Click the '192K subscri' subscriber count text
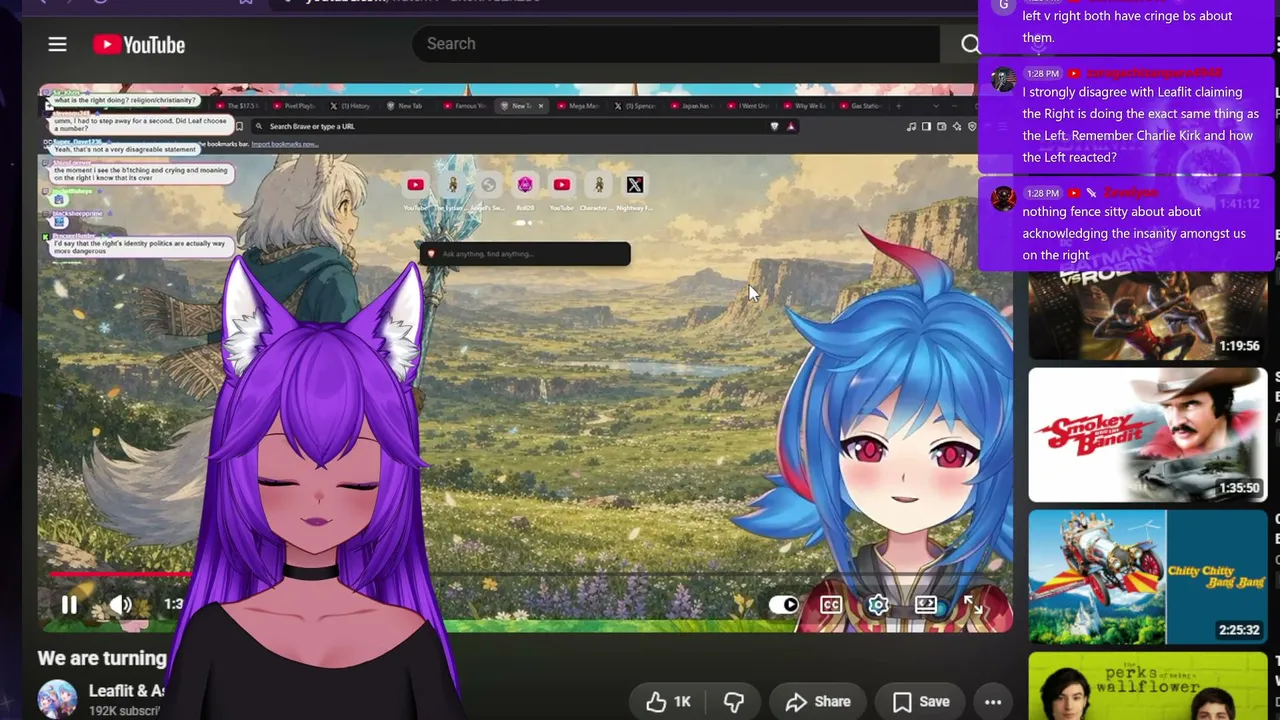Image resolution: width=1280 pixels, height=720 pixels. (x=124, y=711)
